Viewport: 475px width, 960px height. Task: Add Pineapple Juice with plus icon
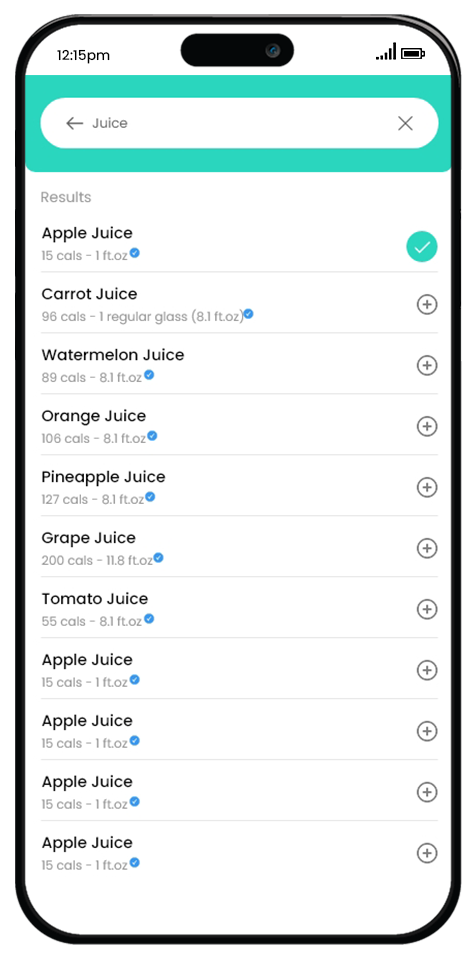click(x=427, y=487)
